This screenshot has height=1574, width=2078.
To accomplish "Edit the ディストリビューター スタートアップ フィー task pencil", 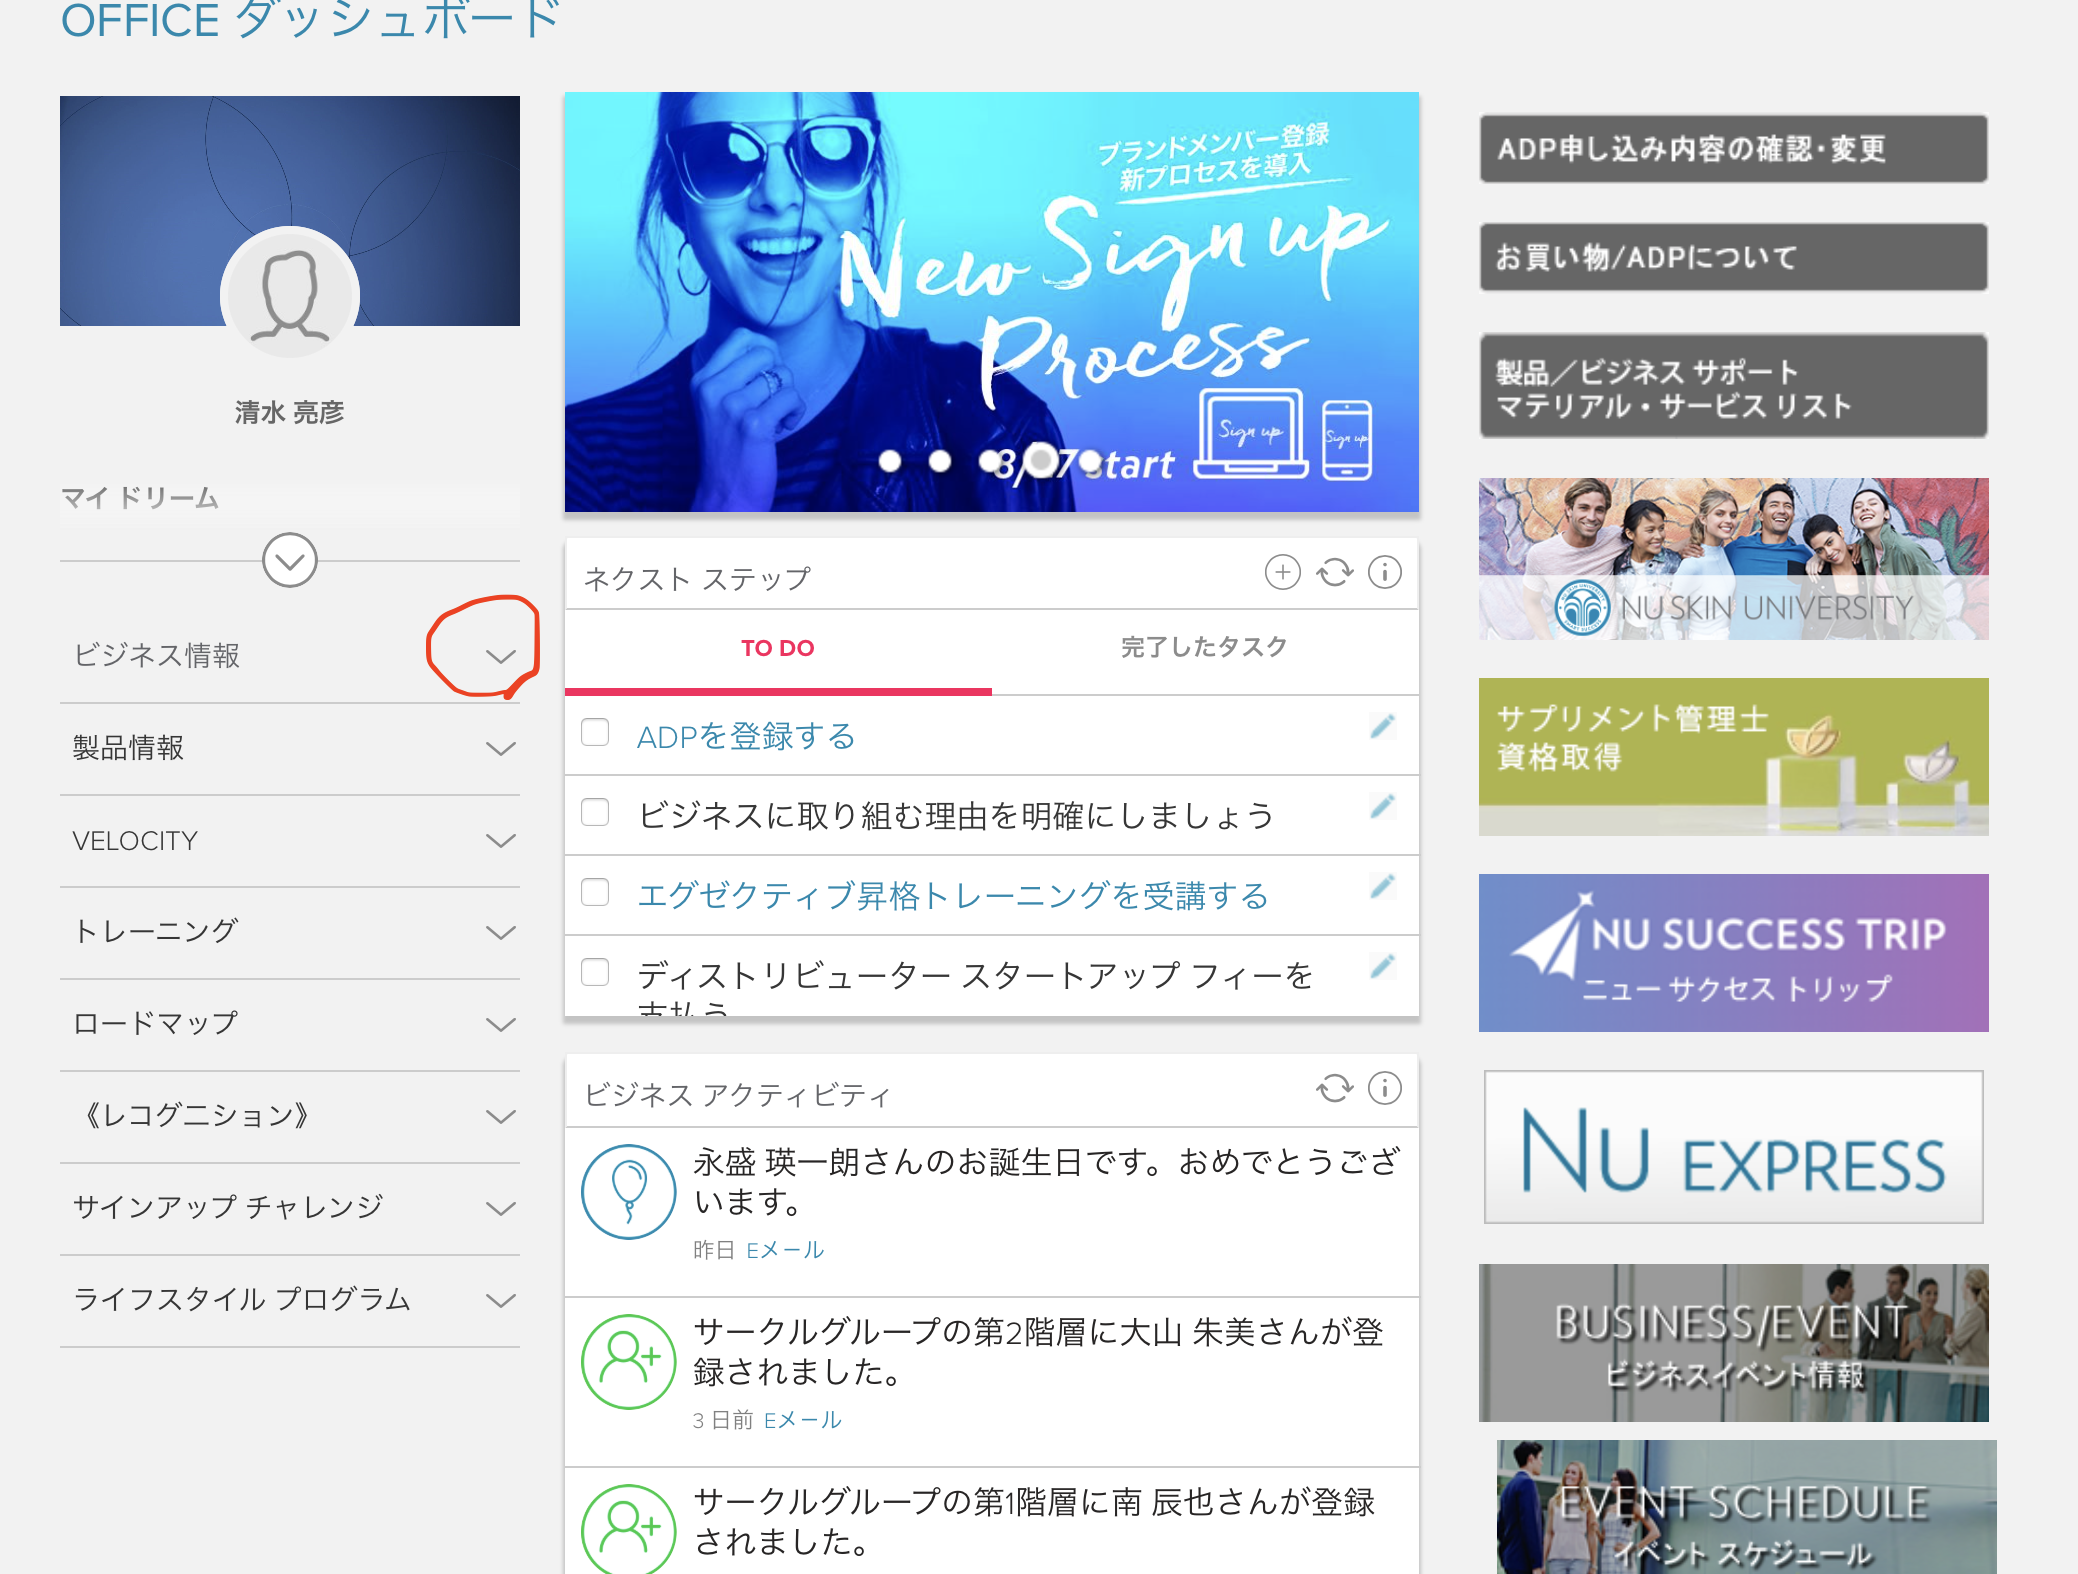I will pyautogui.click(x=1382, y=967).
